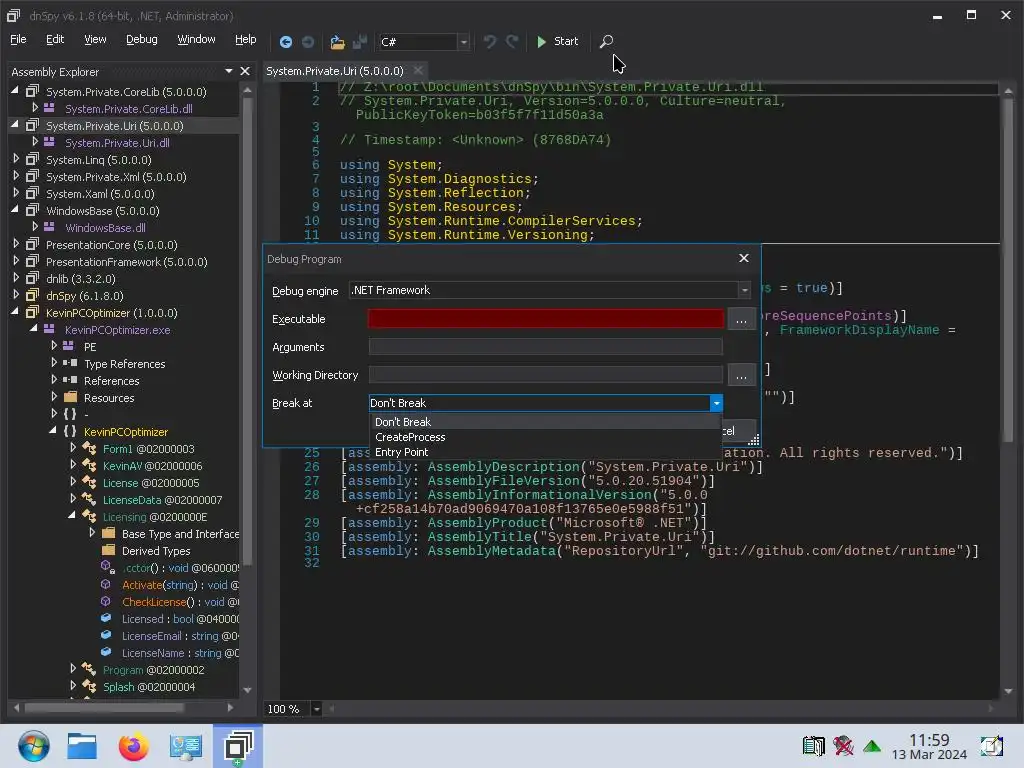1024x768 pixels.
Task: Expand the PE node
Action: 54,345
